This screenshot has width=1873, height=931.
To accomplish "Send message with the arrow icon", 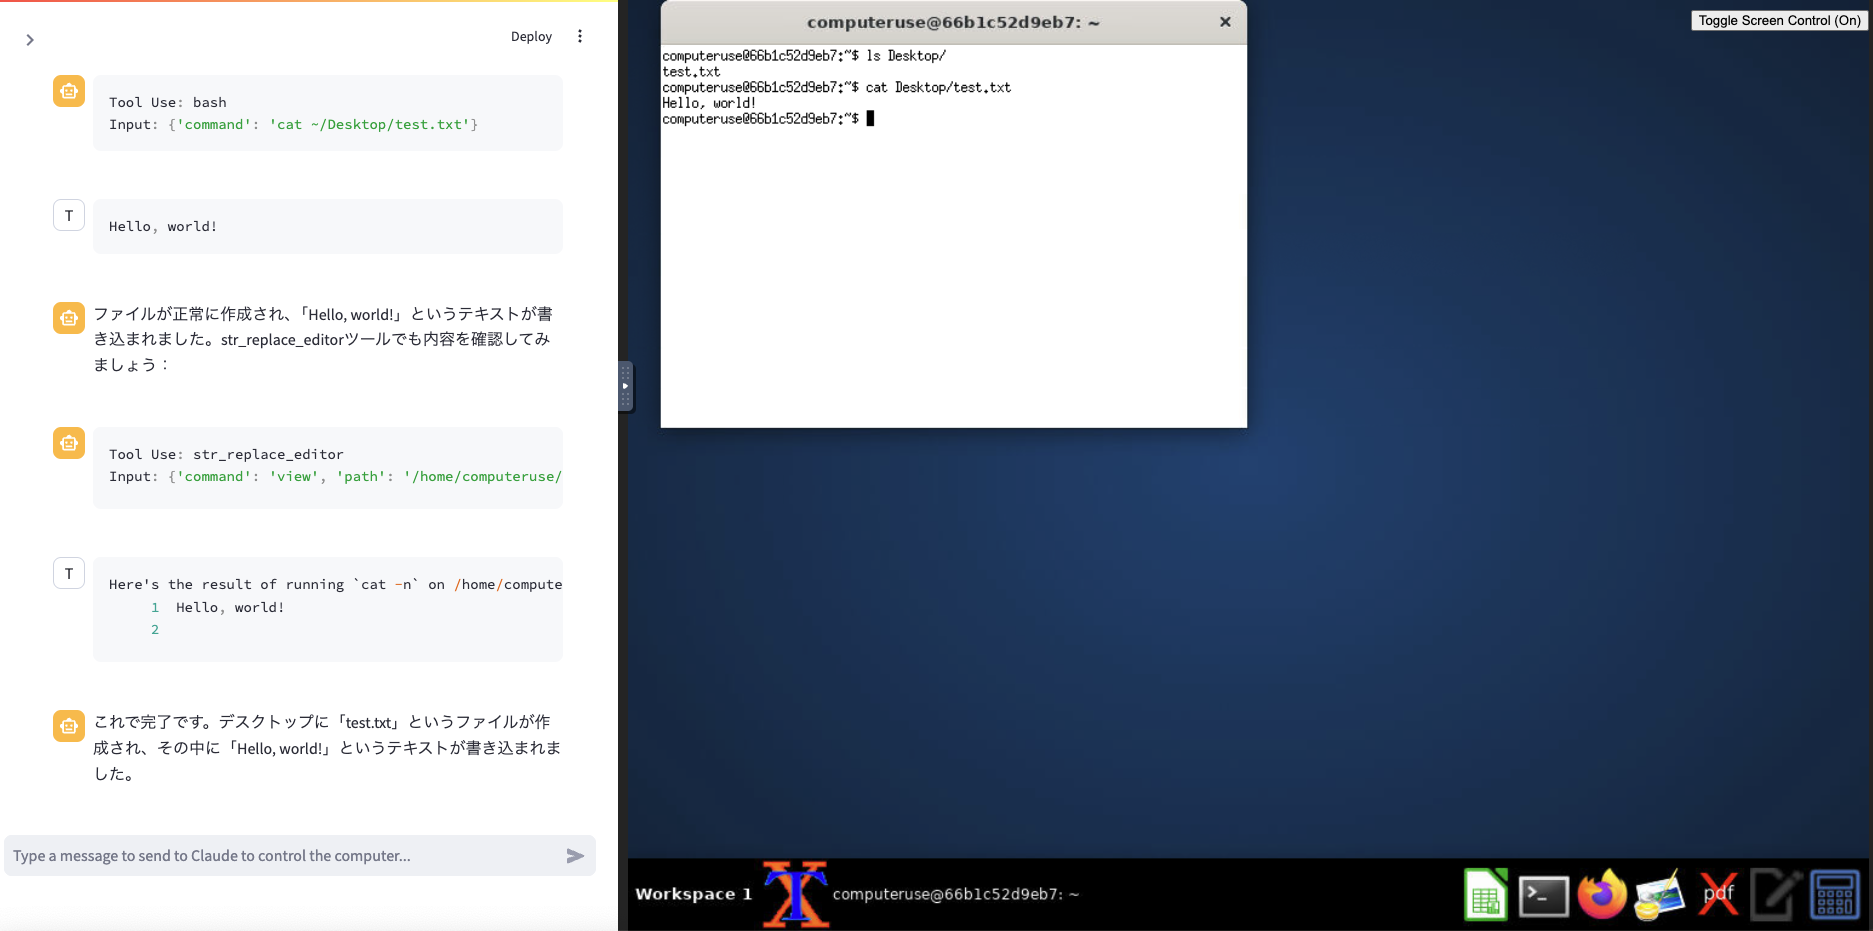I will point(575,856).
